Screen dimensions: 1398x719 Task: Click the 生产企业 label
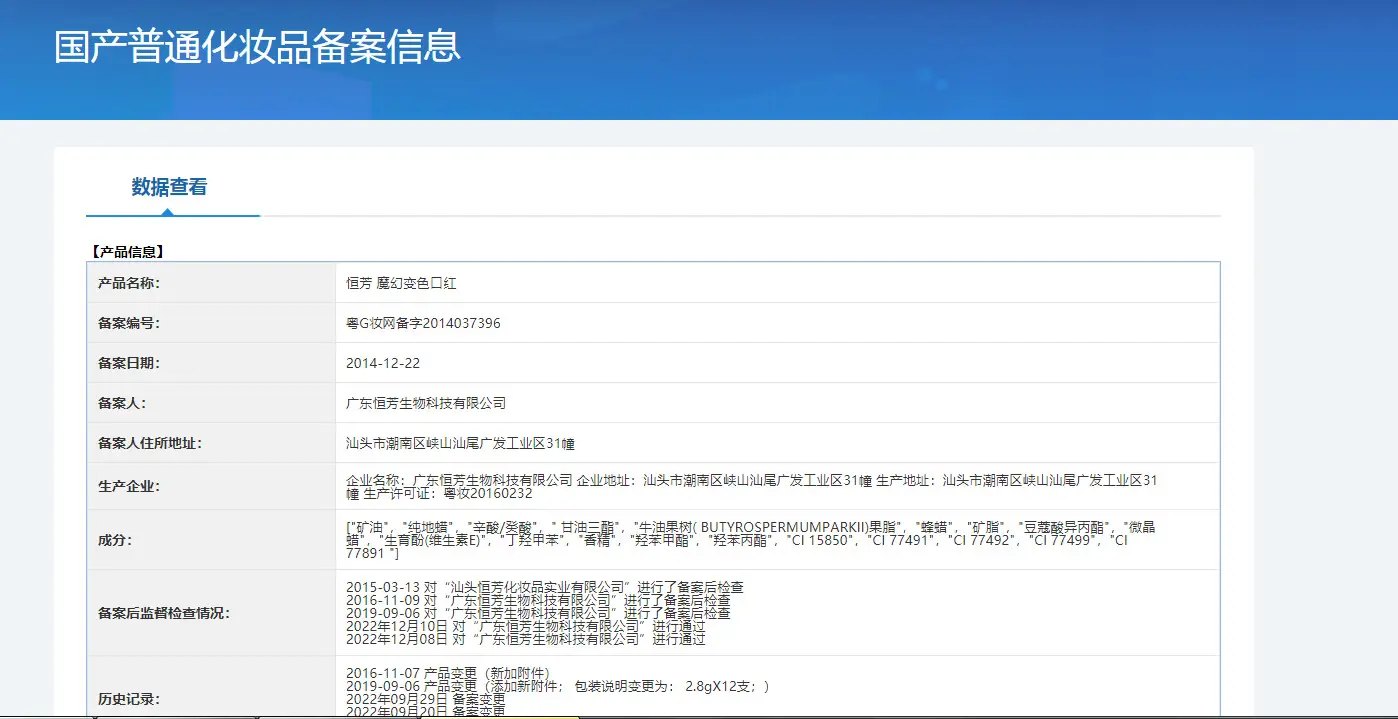pyautogui.click(x=129, y=486)
